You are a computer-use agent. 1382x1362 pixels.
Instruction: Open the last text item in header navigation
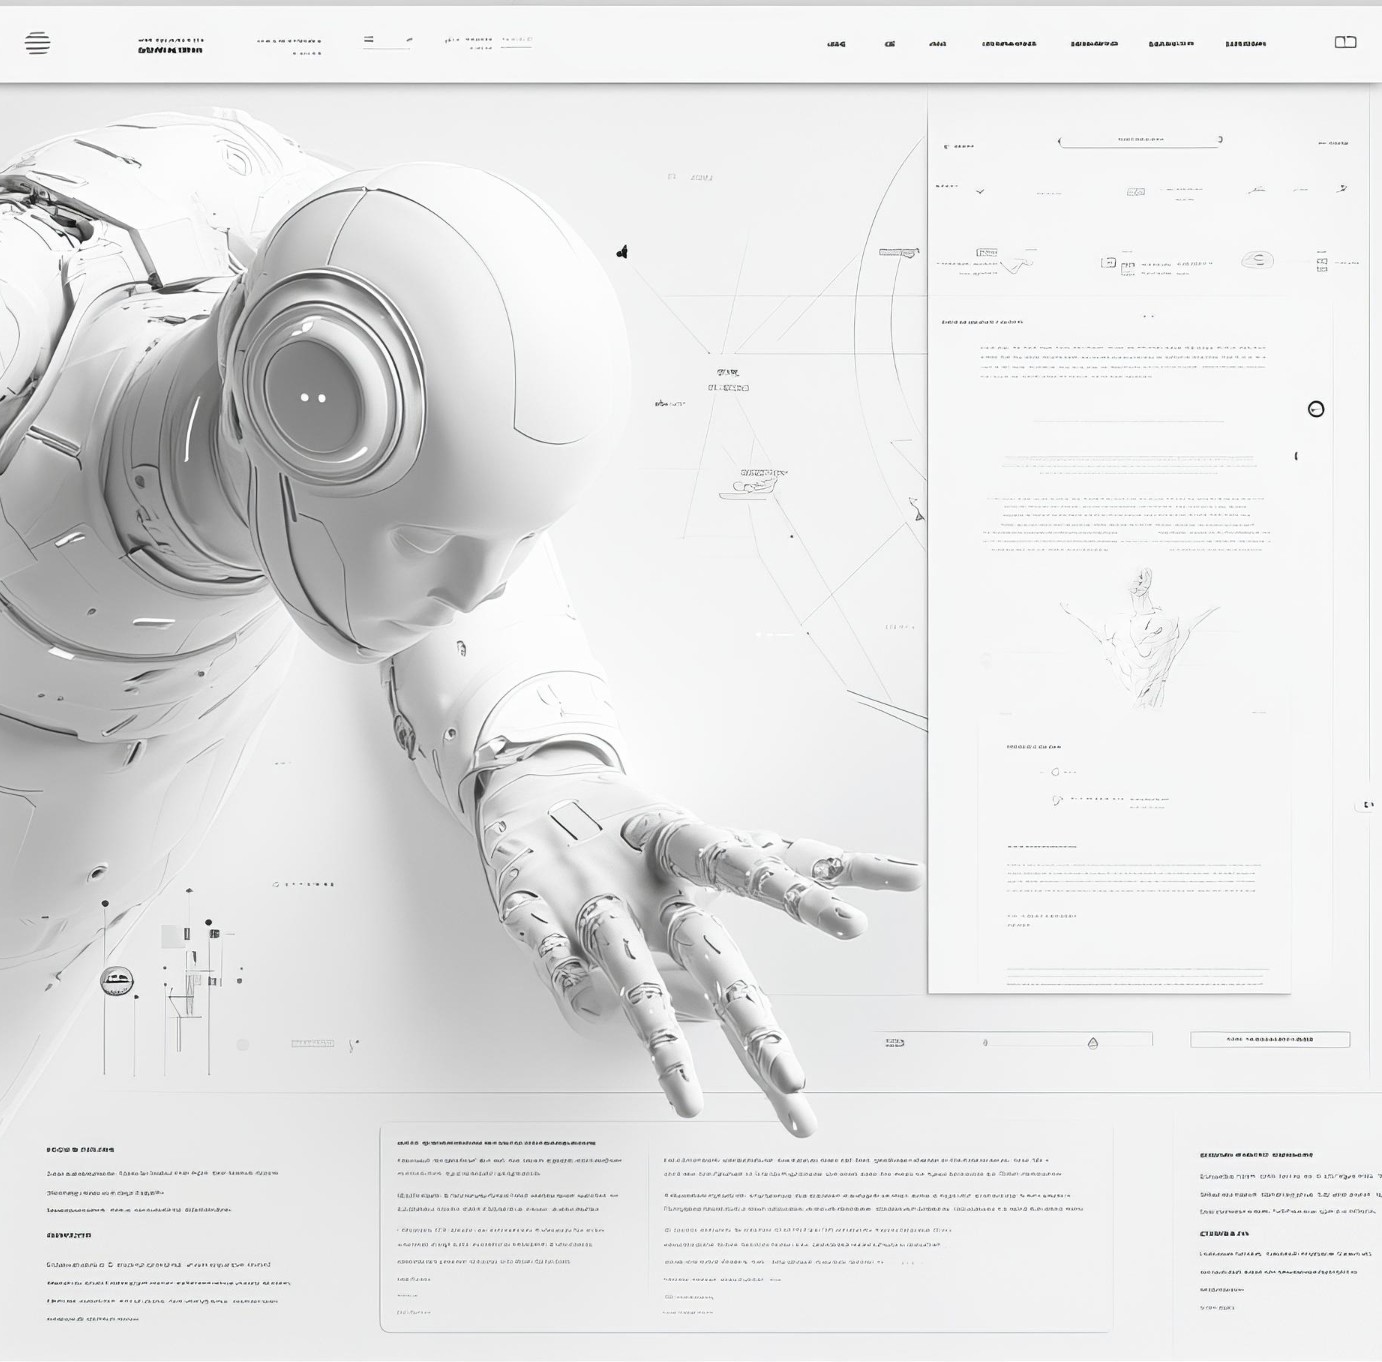[x=1245, y=44]
